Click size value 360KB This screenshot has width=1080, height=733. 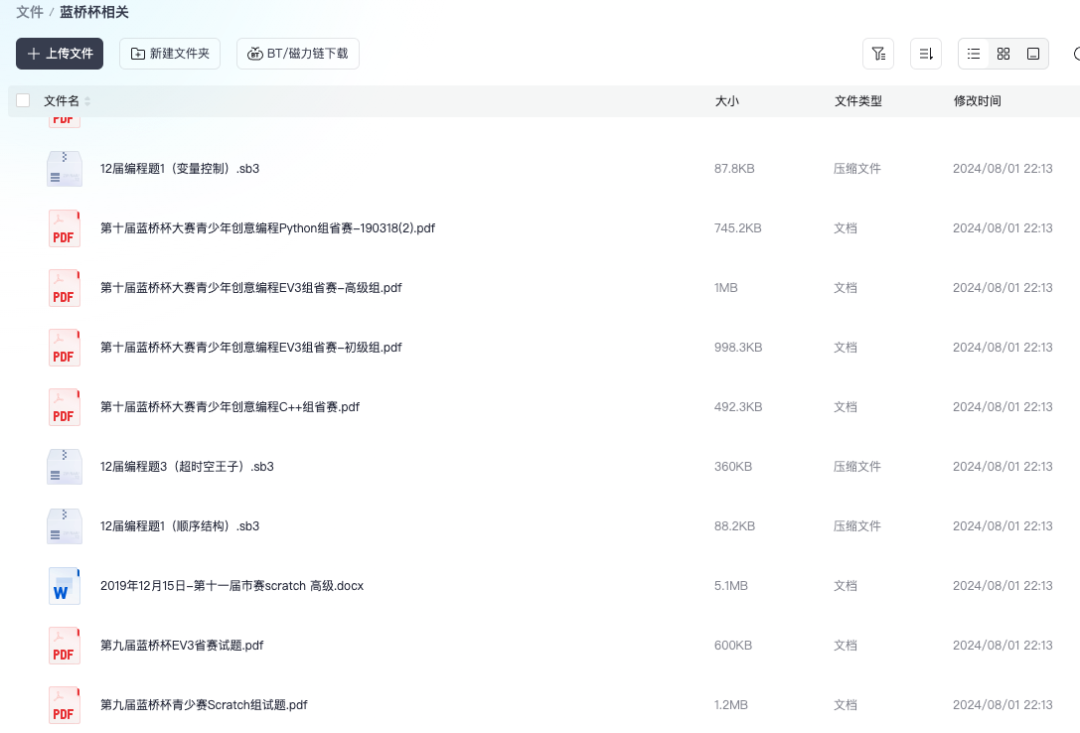[x=733, y=466]
